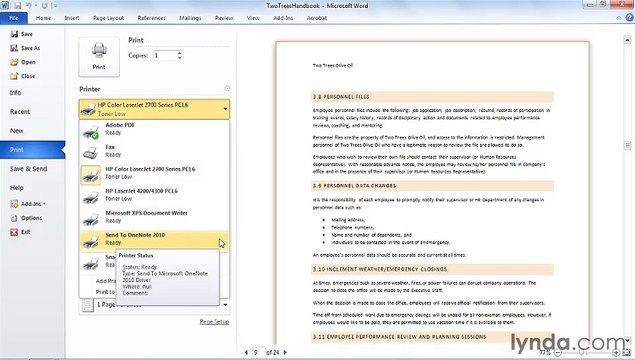The width and height of the screenshot is (635, 360).
Task: Click the current page number field
Action: tap(258, 352)
